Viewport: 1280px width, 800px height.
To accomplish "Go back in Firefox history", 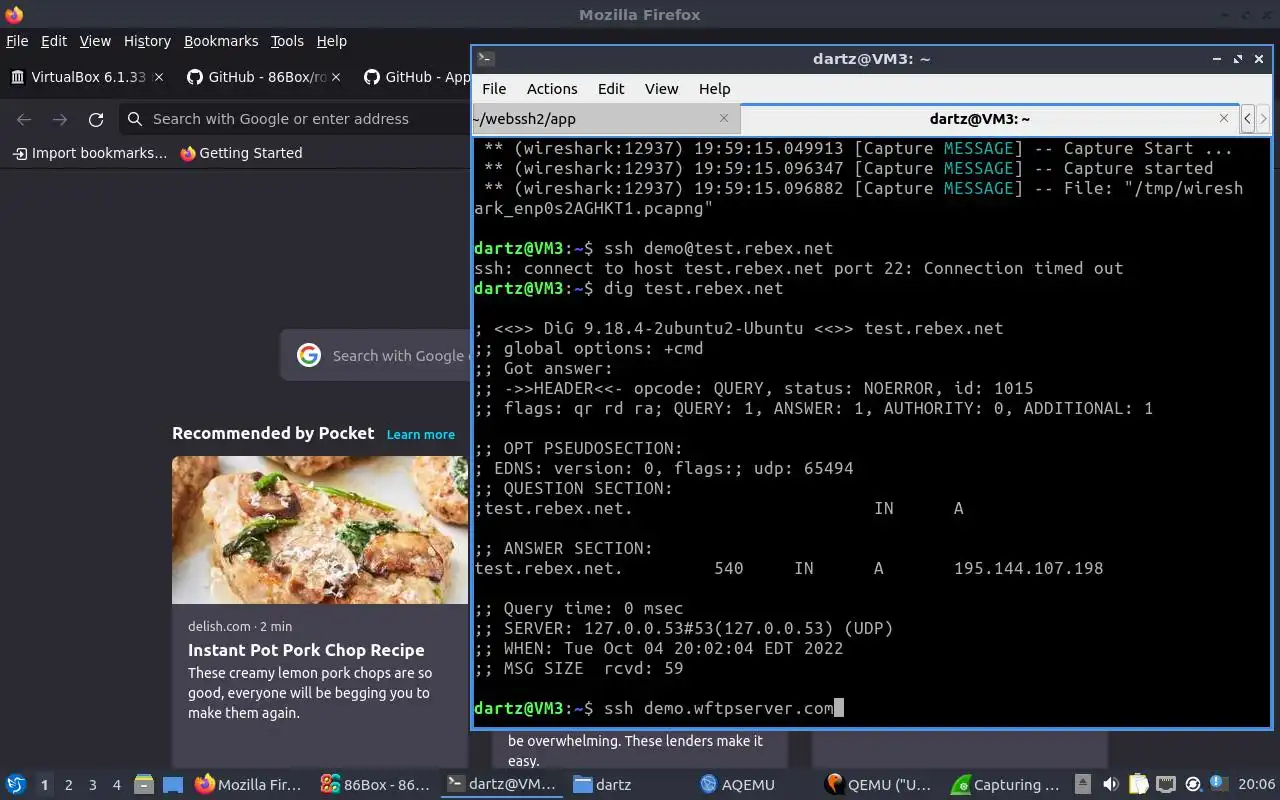I will 24,119.
